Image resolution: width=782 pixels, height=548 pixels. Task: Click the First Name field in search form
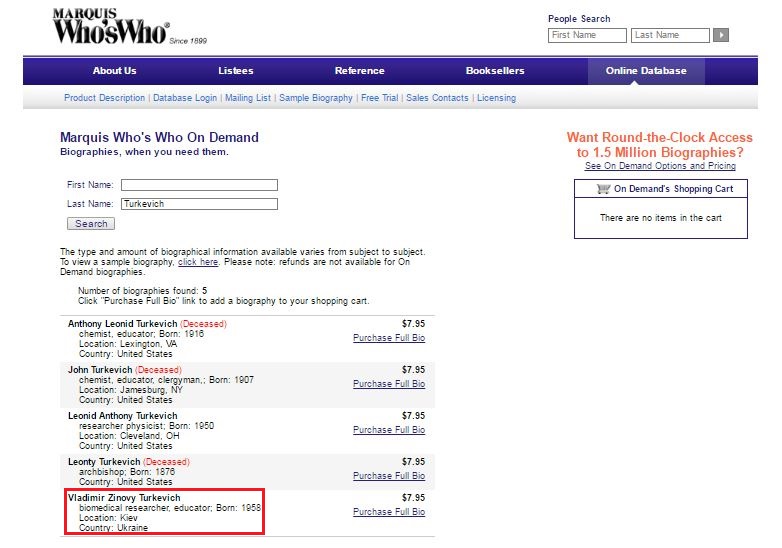click(x=199, y=185)
